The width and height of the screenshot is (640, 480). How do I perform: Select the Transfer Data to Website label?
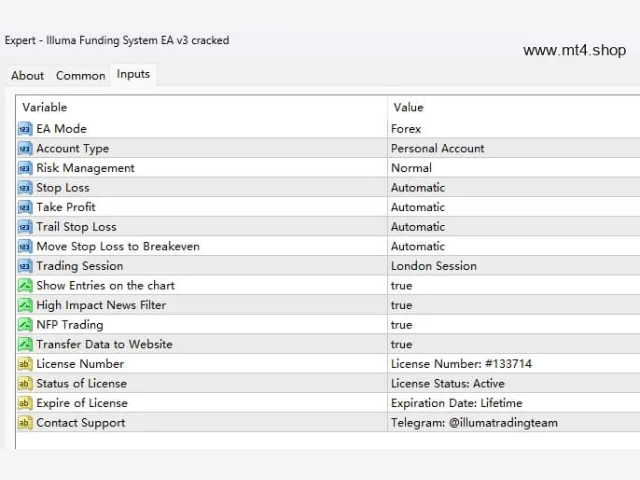[104, 344]
